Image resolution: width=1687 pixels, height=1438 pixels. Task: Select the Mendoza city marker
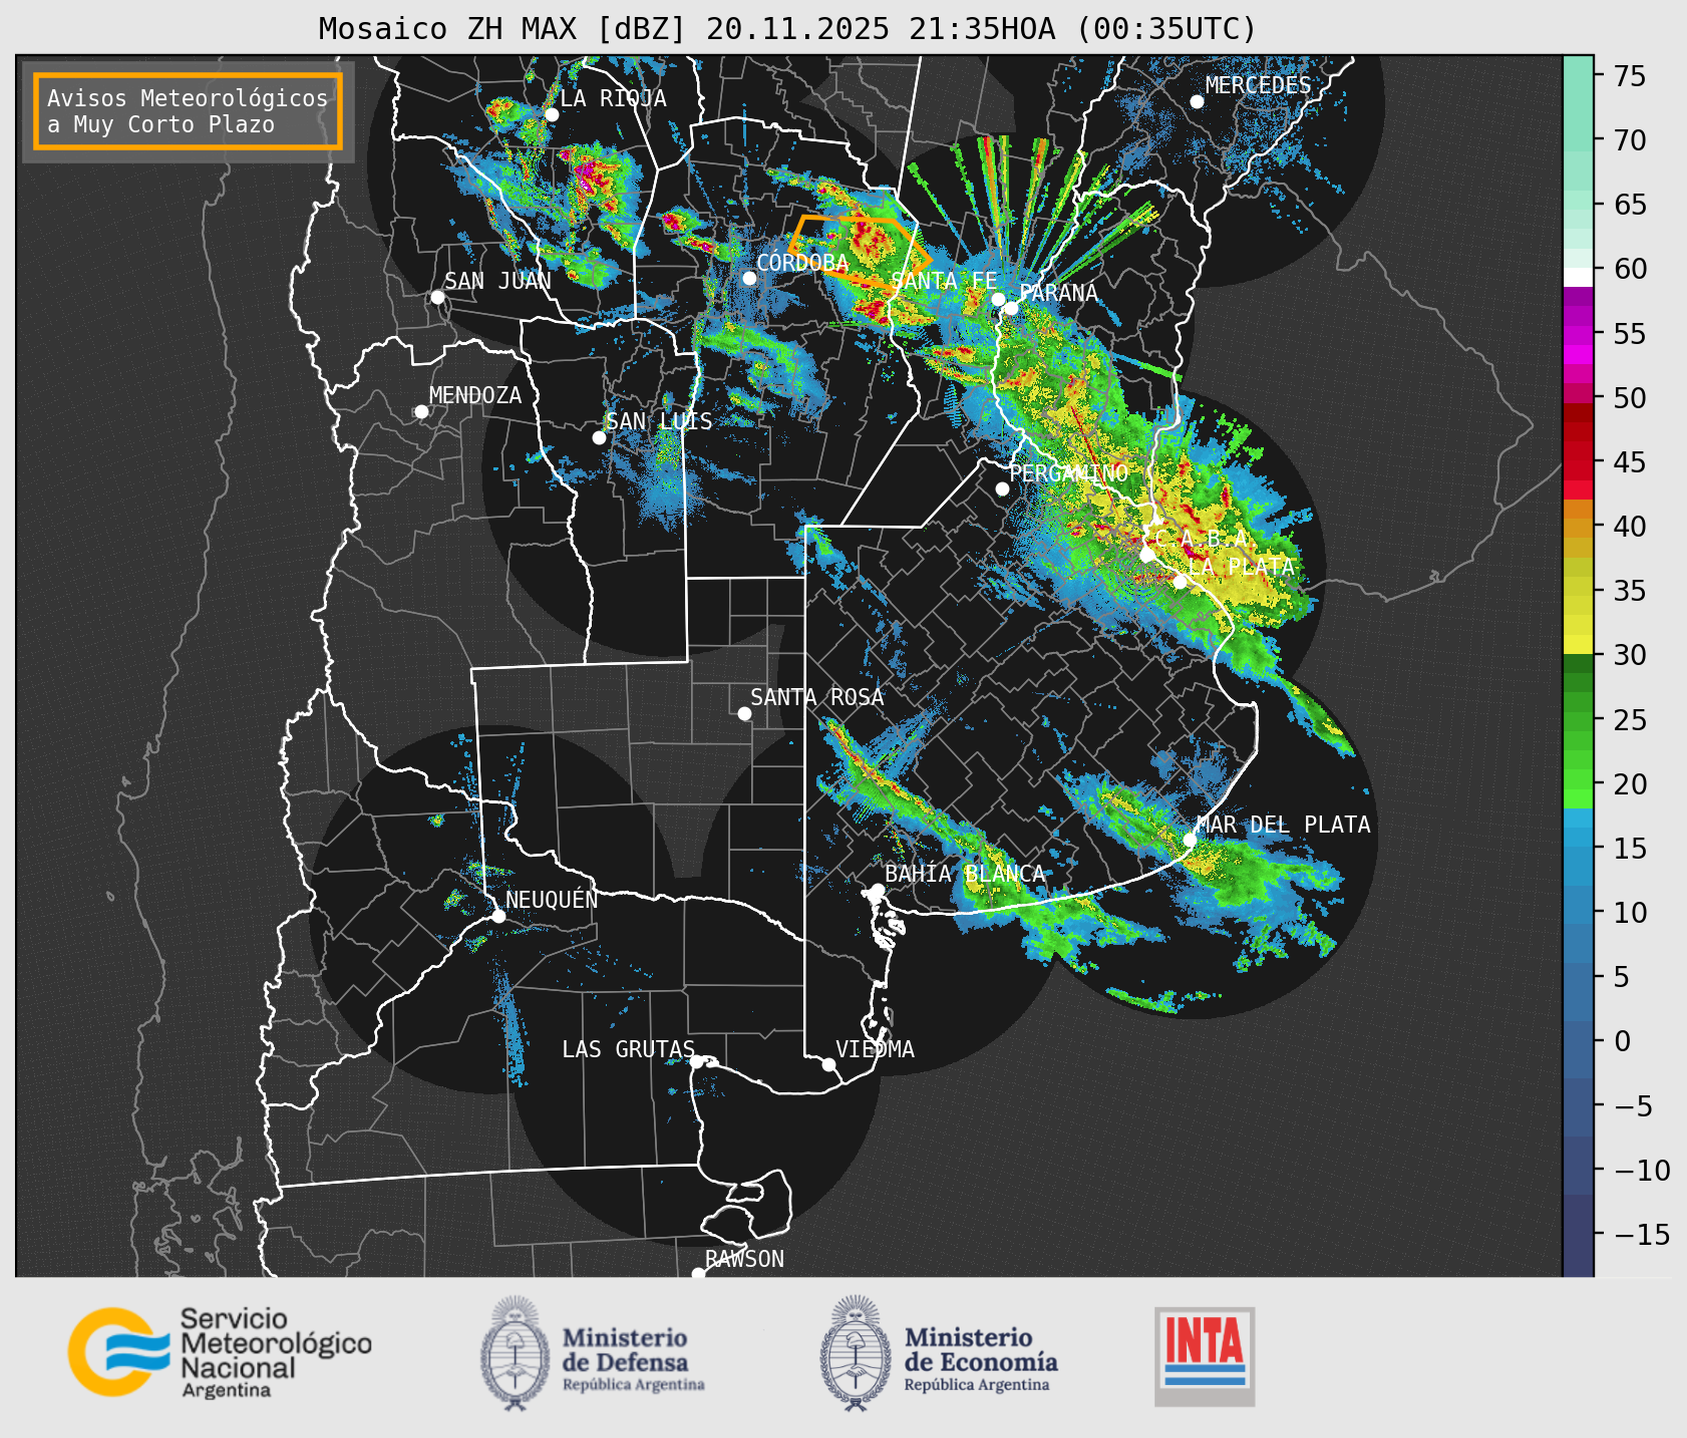pyautogui.click(x=421, y=412)
